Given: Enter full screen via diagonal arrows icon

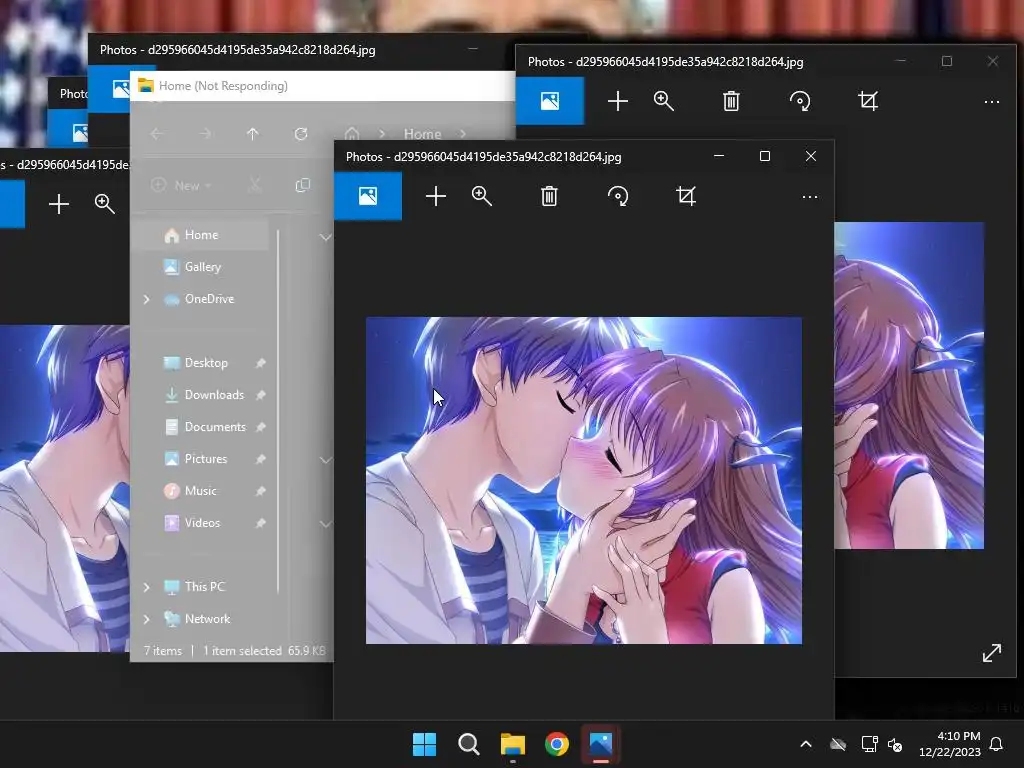Looking at the screenshot, I should 992,652.
